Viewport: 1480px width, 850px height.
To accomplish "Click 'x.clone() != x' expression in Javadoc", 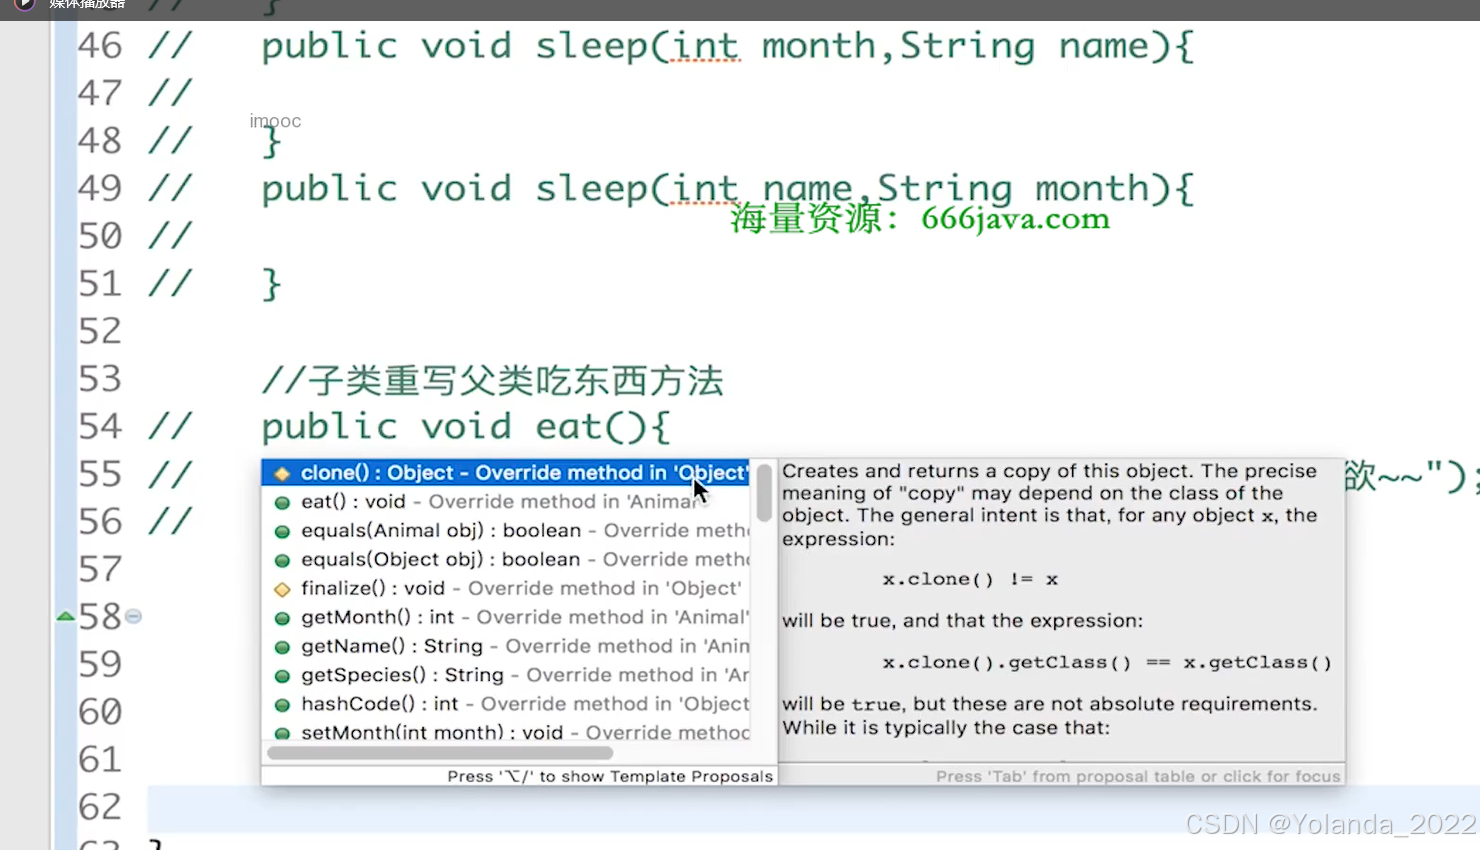I will coord(970,580).
